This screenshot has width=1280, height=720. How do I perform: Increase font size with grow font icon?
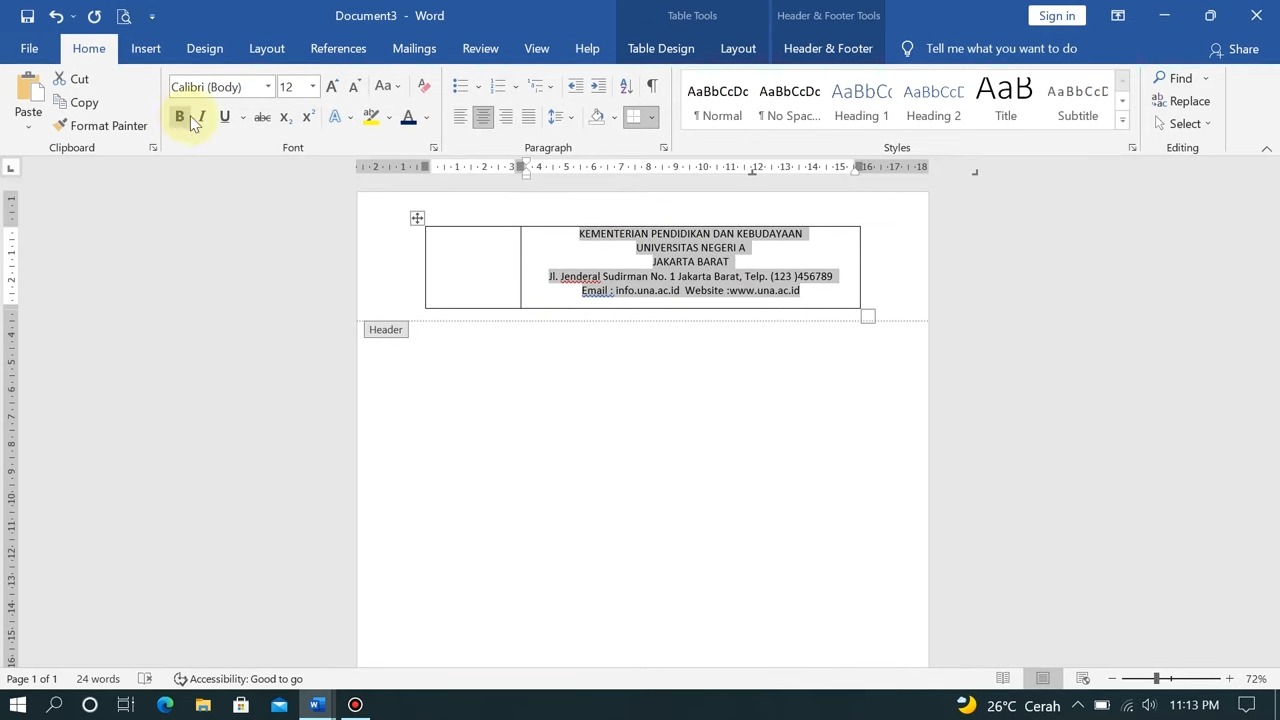click(332, 86)
